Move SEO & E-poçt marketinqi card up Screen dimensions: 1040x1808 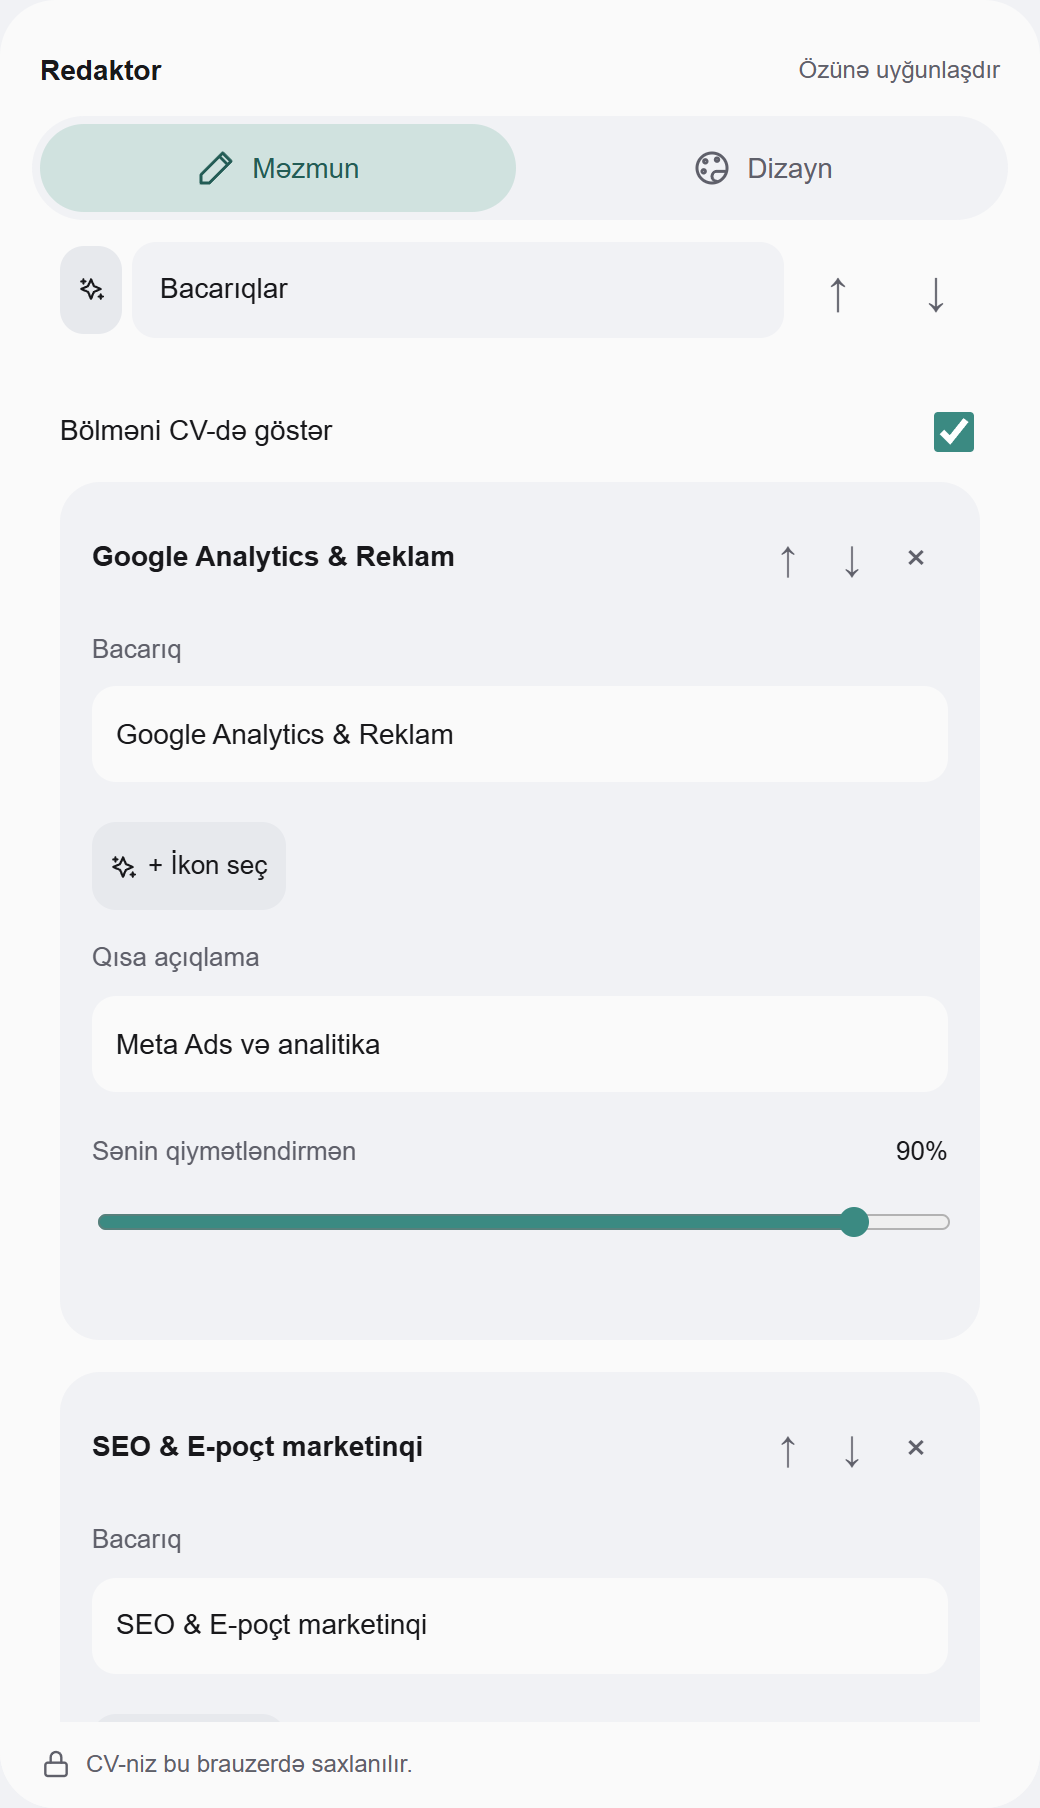click(788, 1451)
